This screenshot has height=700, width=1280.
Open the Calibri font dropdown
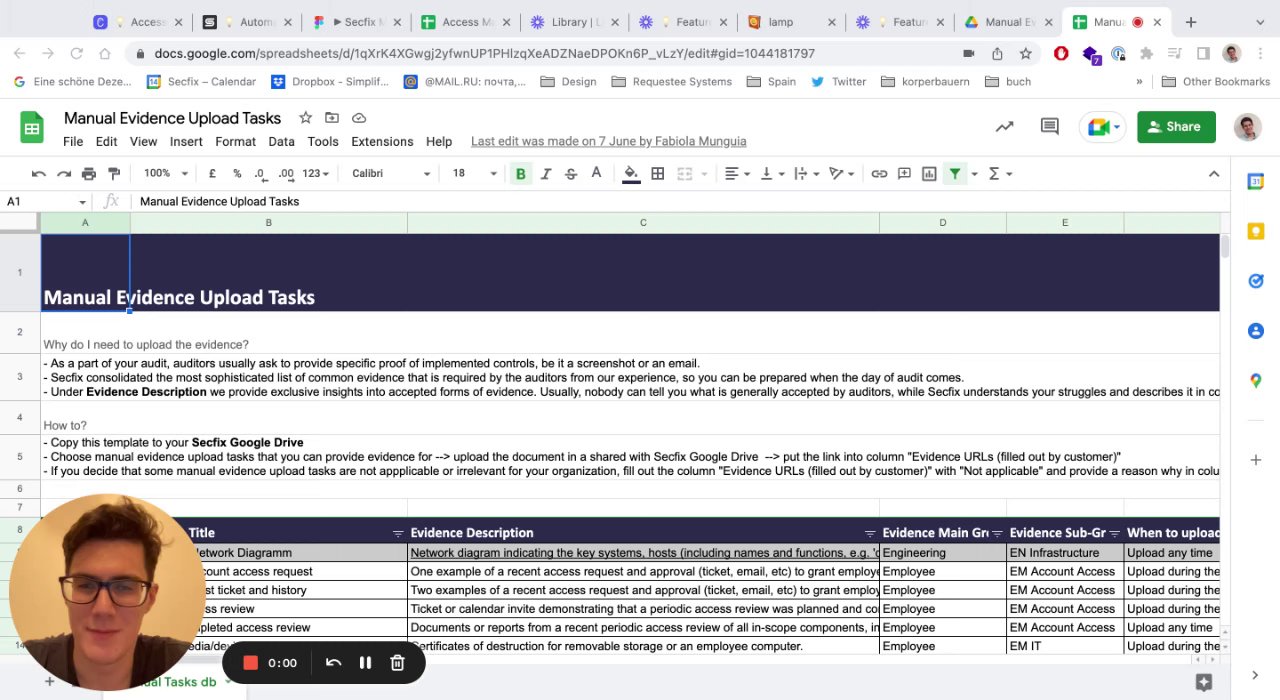pyautogui.click(x=390, y=174)
